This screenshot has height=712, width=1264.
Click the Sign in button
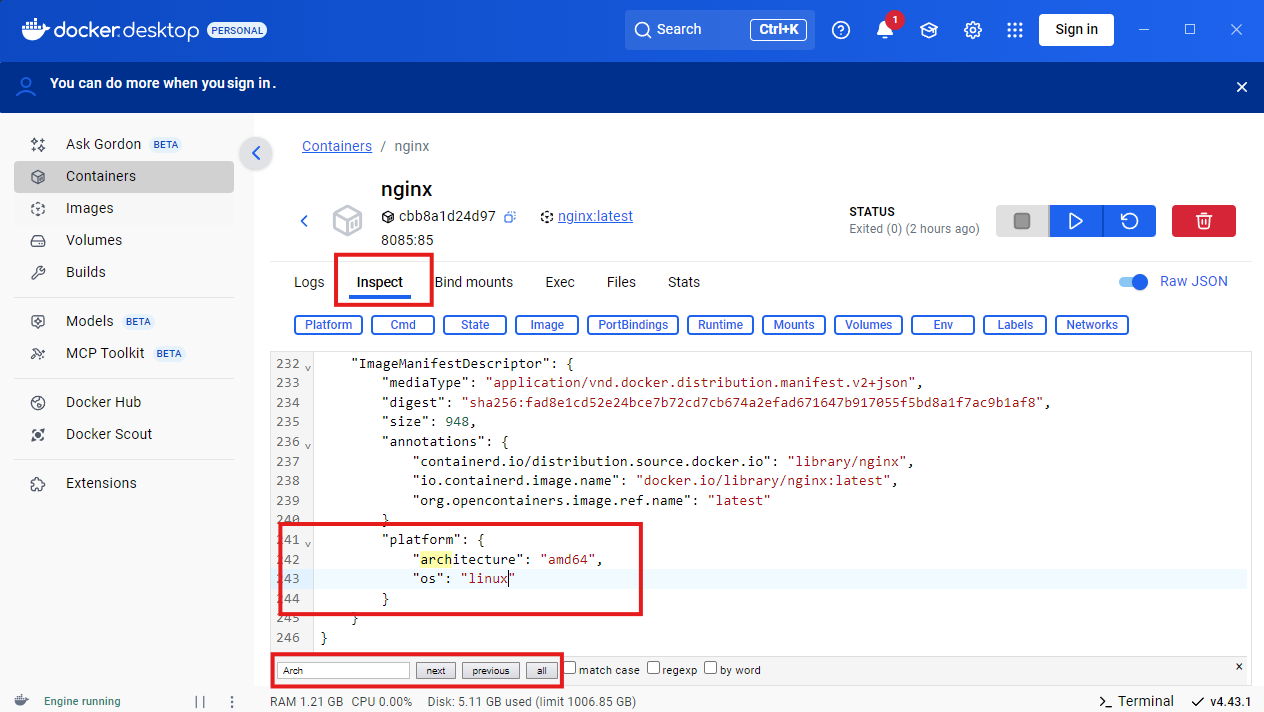click(x=1076, y=29)
